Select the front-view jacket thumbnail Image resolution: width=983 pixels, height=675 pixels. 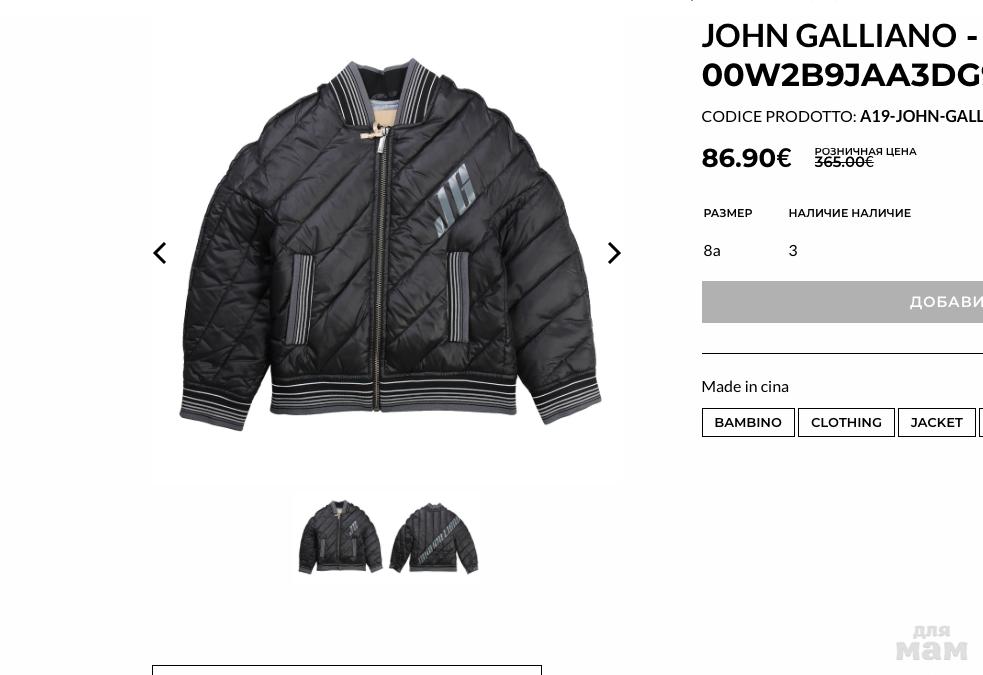340,537
